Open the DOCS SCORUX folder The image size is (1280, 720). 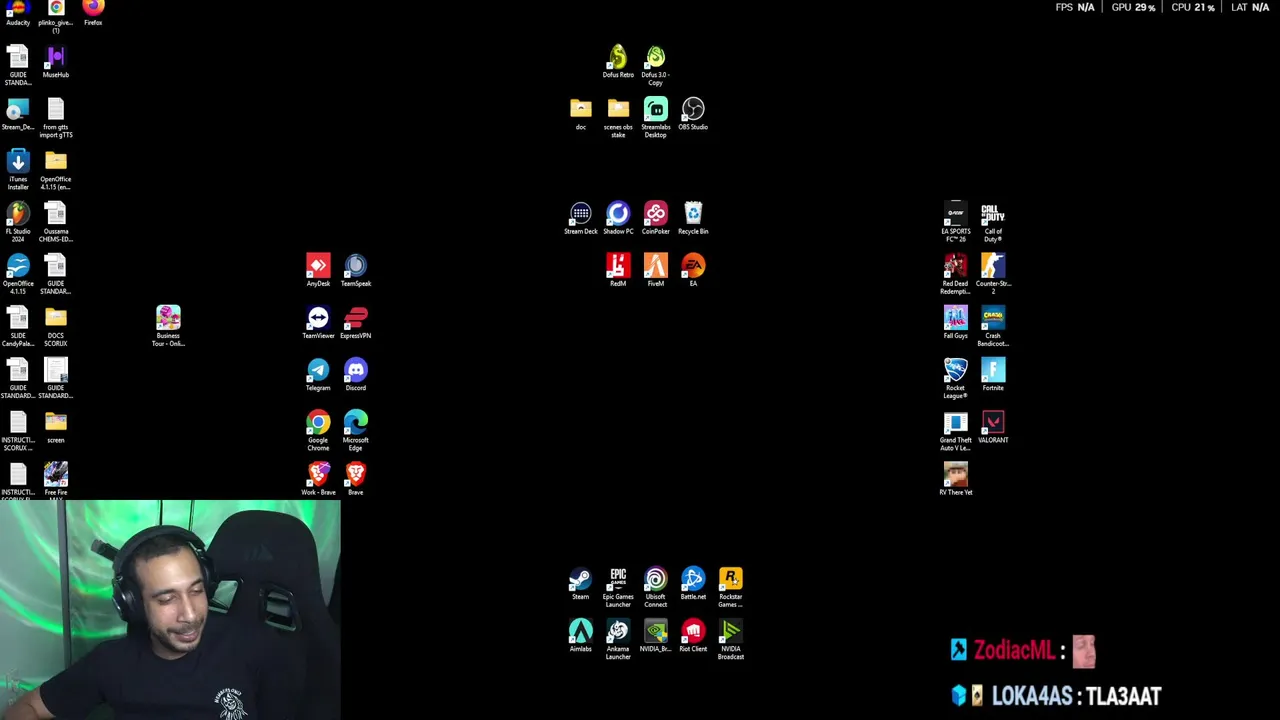coord(56,325)
